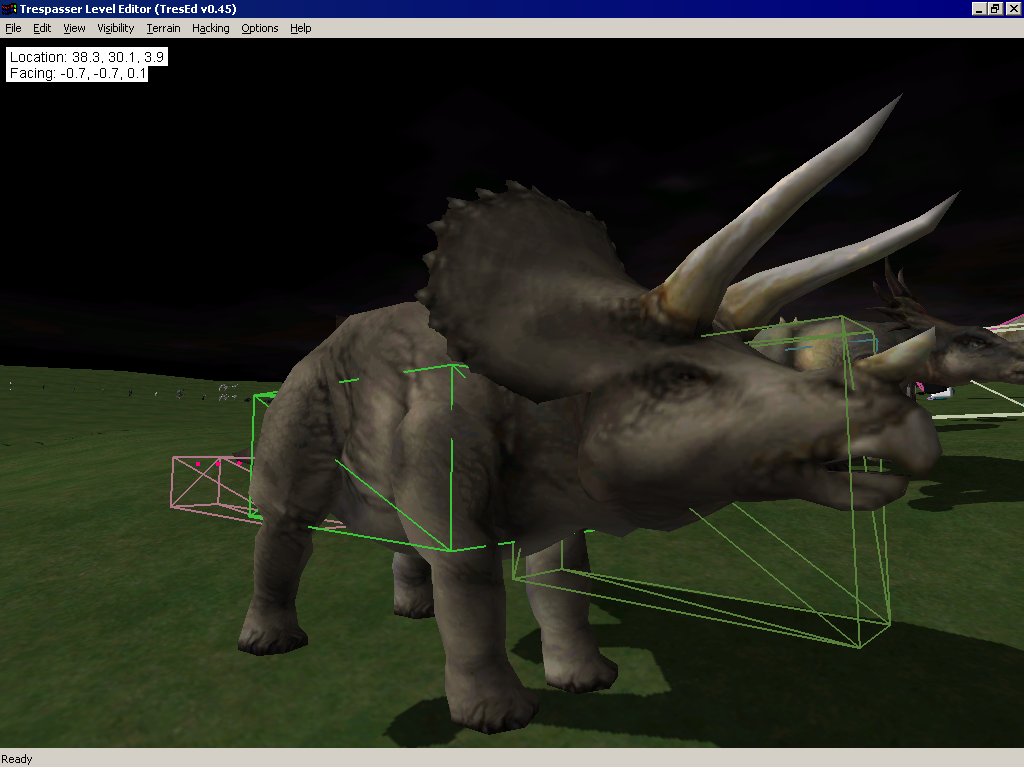Minimize the TresEd window

click(979, 8)
